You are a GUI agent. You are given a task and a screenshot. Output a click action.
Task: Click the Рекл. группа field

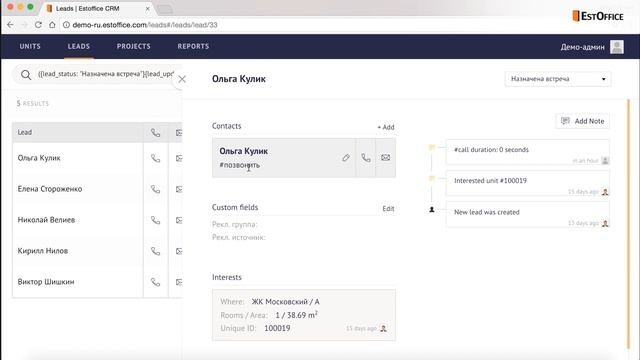pyautogui.click(x=235, y=224)
